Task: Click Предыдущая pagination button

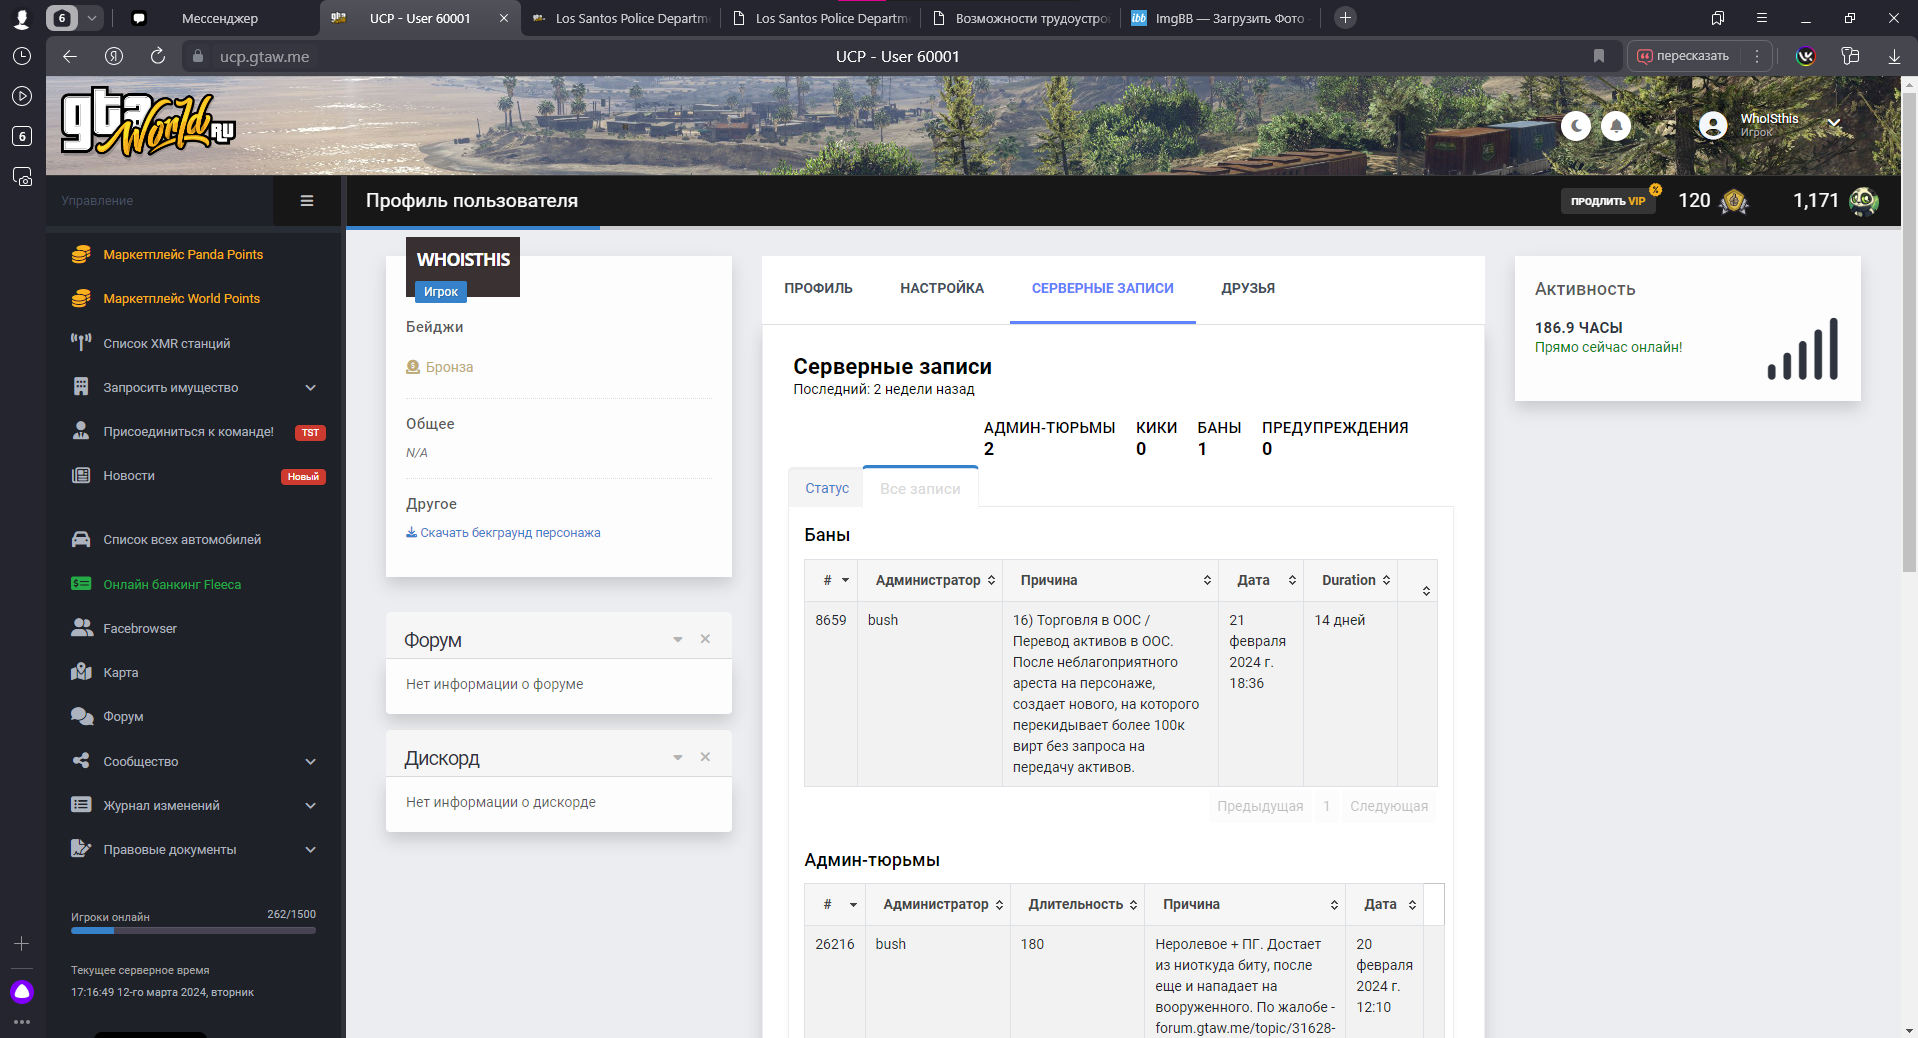Action: (1260, 807)
